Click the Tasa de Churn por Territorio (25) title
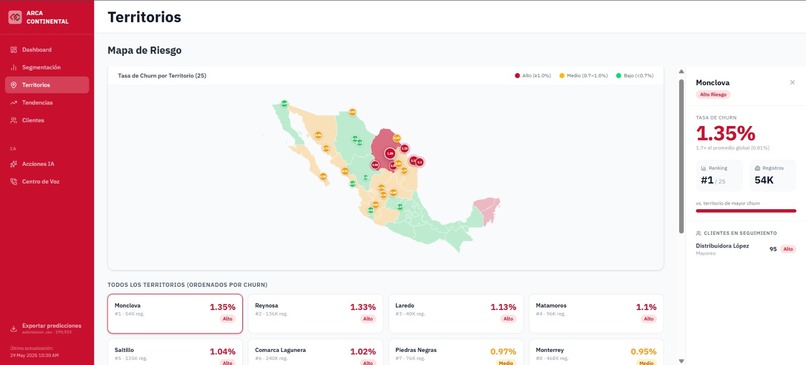The width and height of the screenshot is (806, 365). pos(162,76)
